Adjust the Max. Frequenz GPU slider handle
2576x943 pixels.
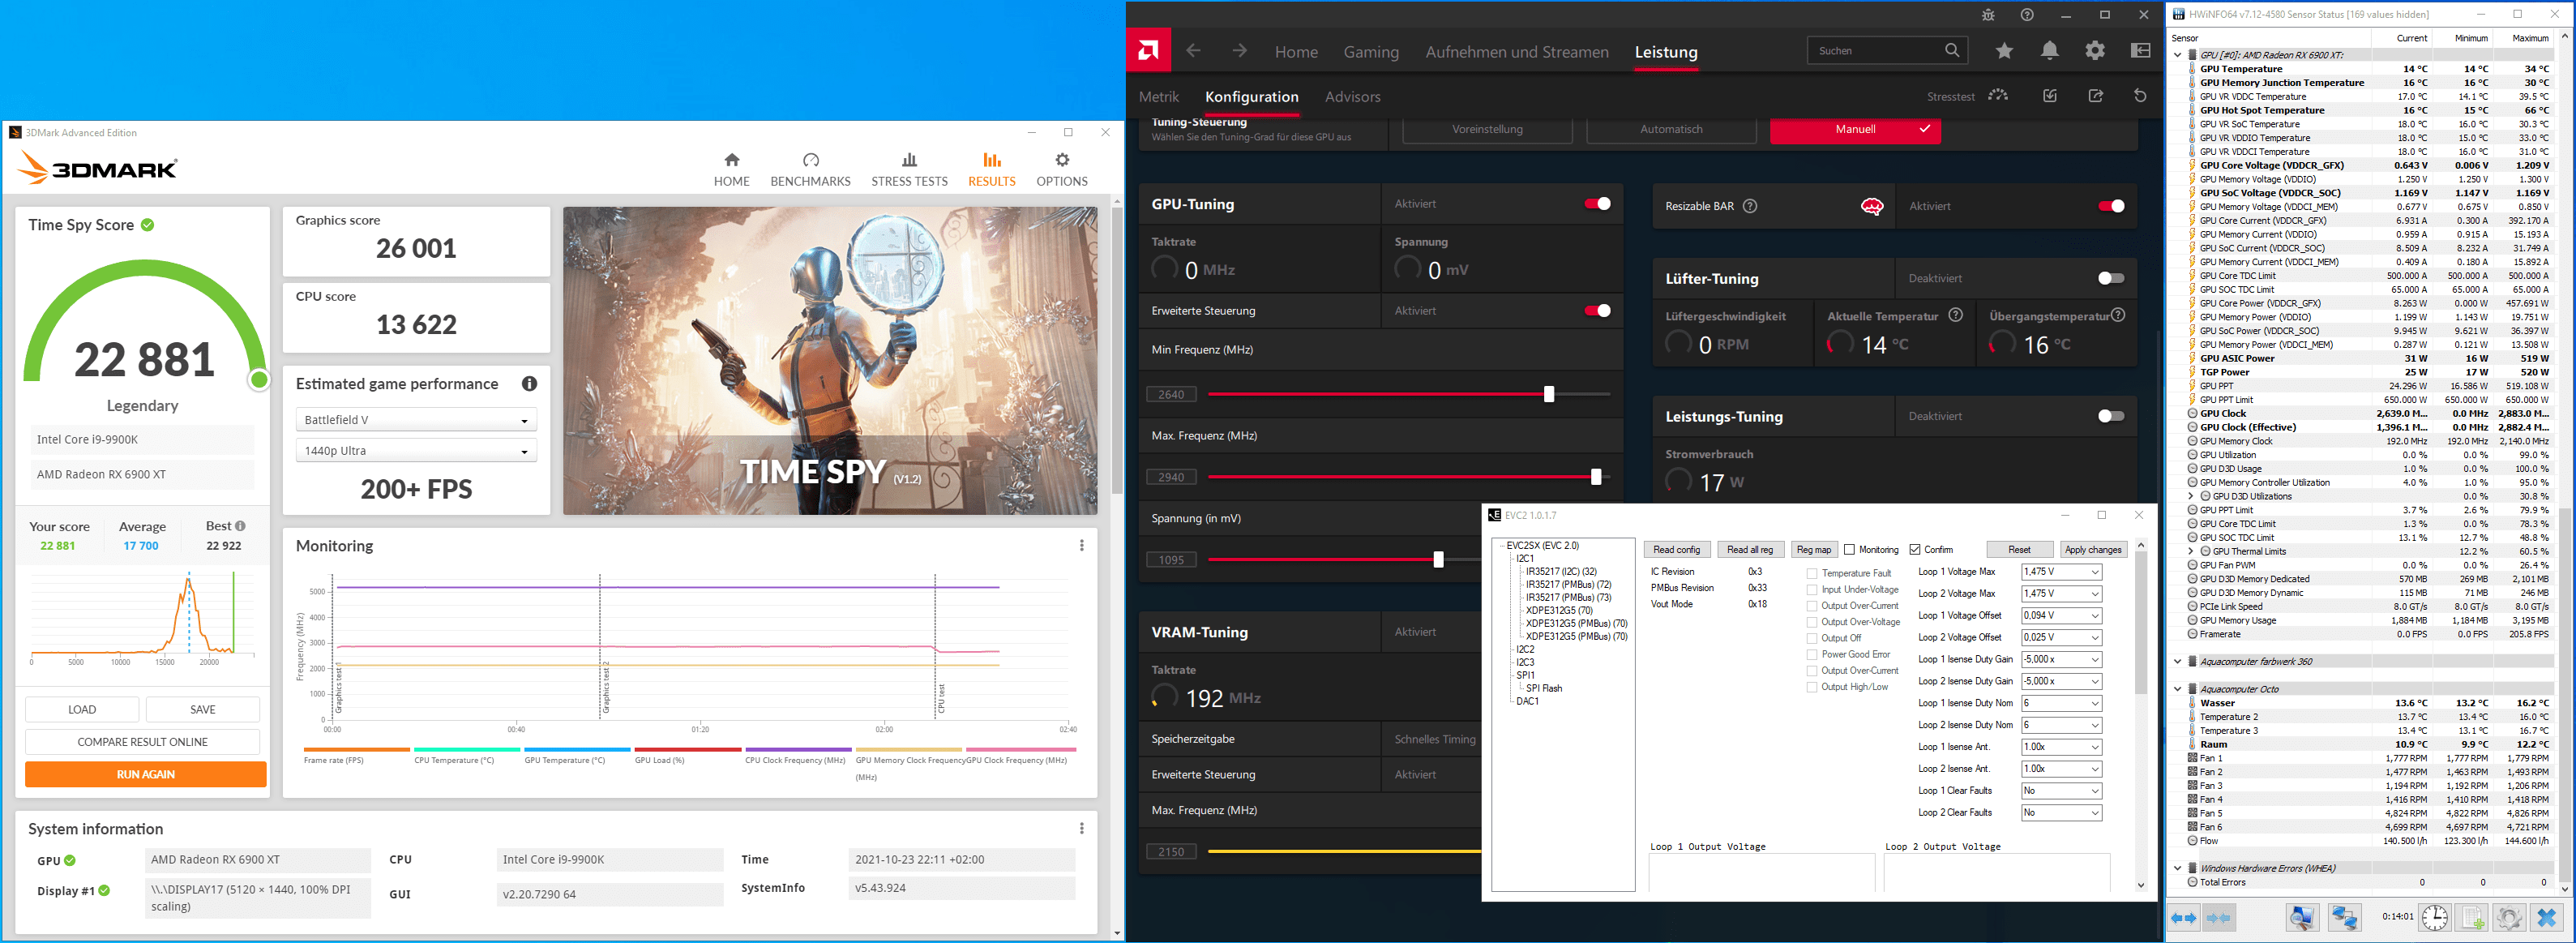tap(1596, 478)
